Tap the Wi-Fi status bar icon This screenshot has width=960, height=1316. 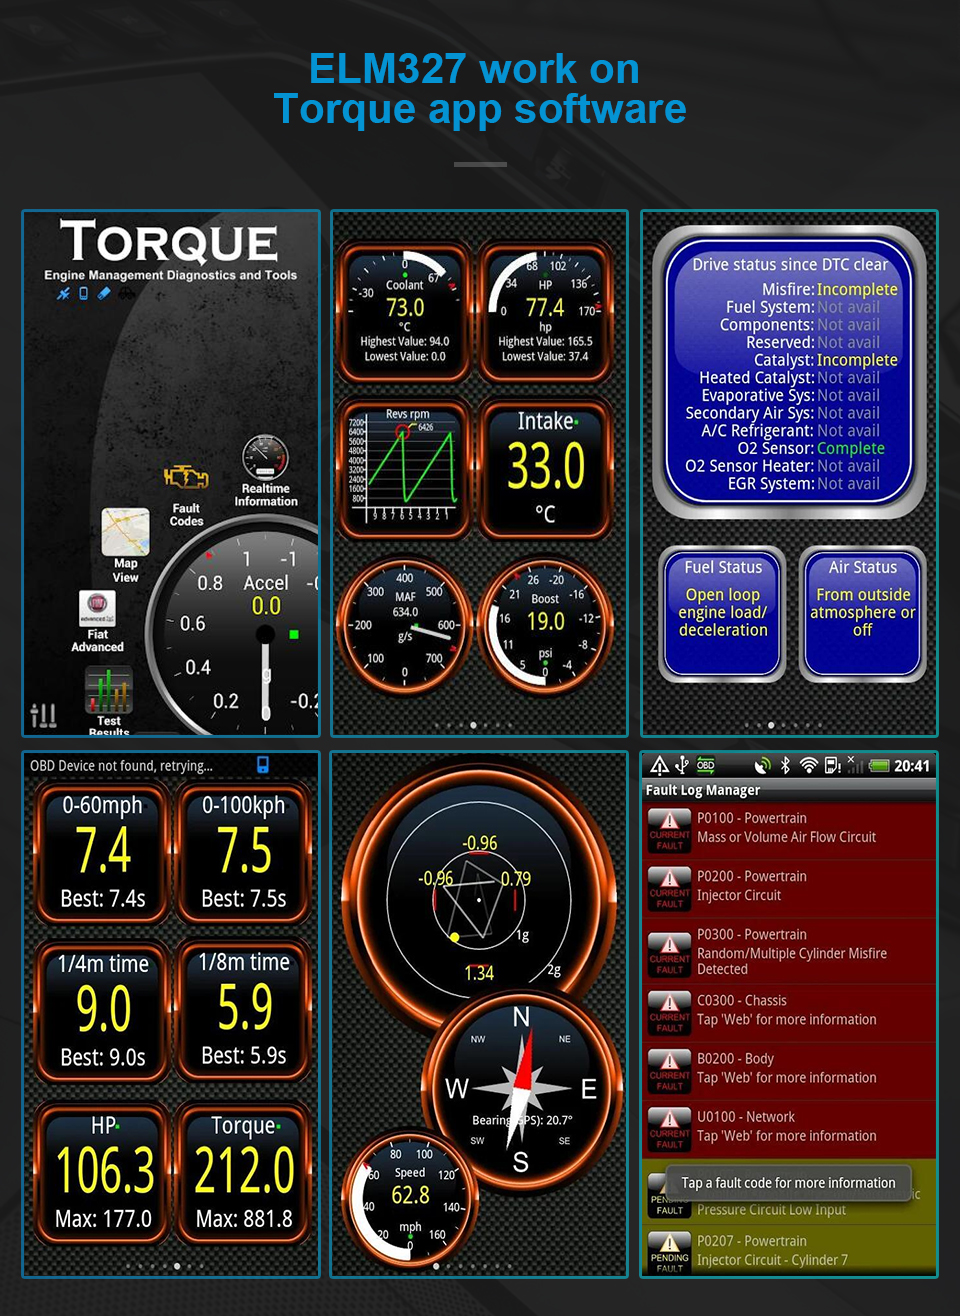click(808, 766)
